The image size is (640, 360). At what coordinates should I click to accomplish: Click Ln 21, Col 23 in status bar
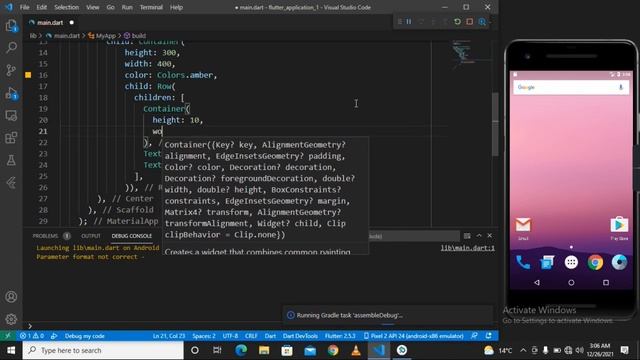coord(169,336)
